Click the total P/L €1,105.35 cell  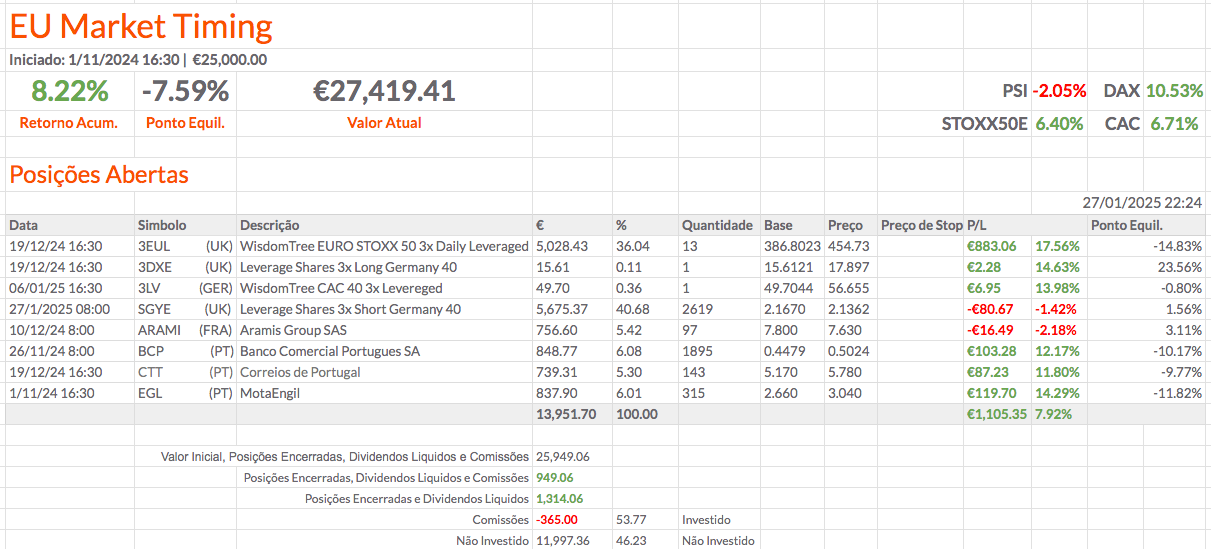(x=996, y=414)
